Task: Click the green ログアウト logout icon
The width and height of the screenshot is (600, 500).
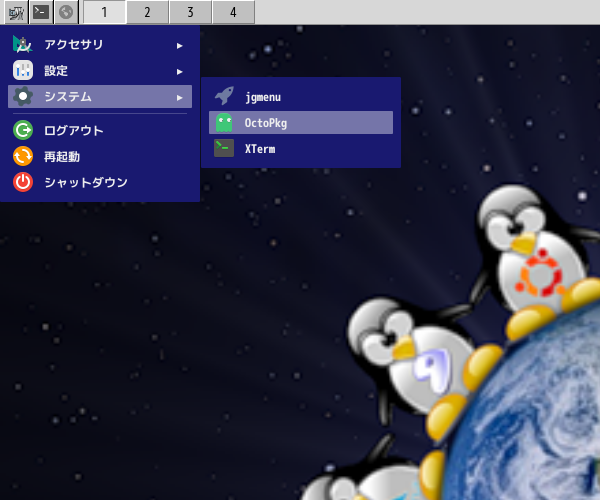Action: pyautogui.click(x=23, y=130)
